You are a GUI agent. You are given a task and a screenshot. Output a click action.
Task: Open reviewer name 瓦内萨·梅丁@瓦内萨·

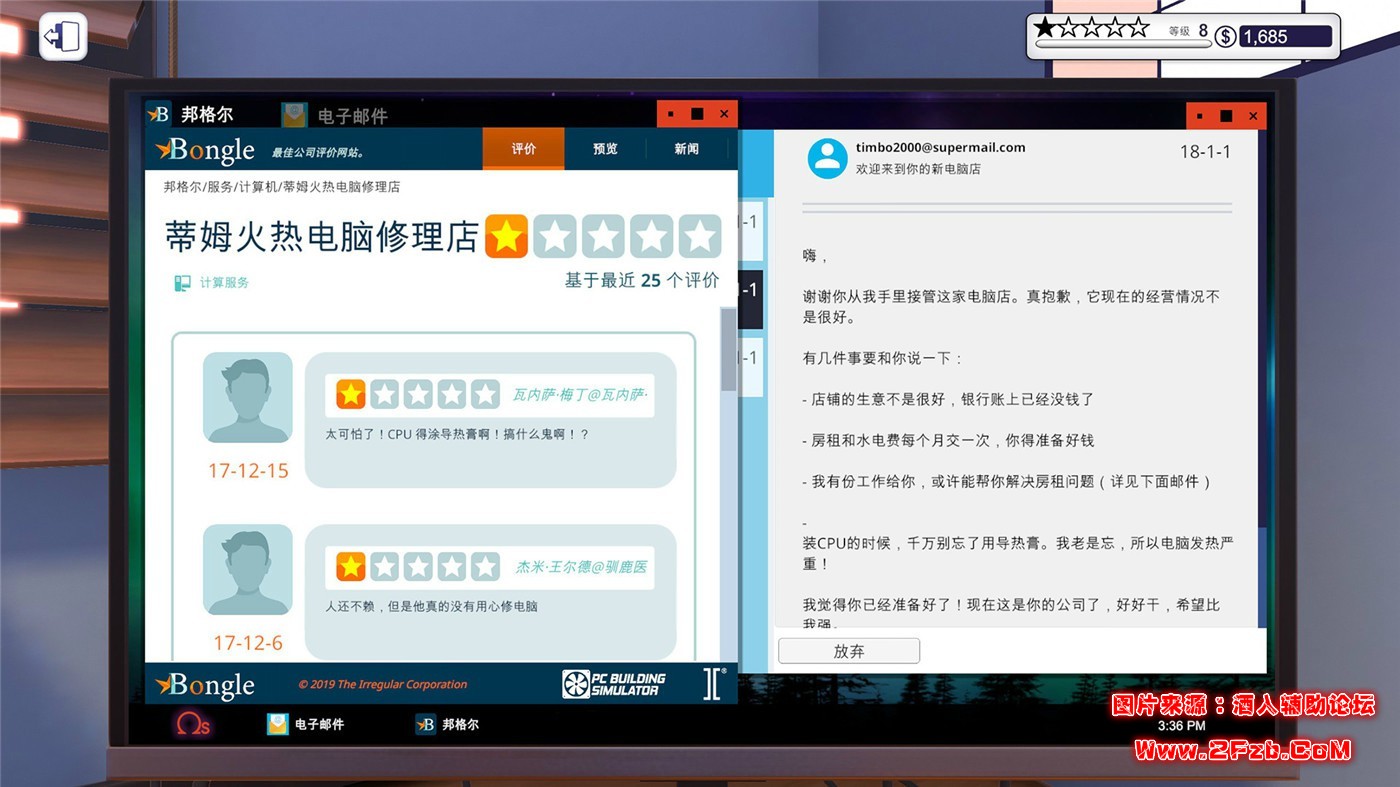click(580, 395)
